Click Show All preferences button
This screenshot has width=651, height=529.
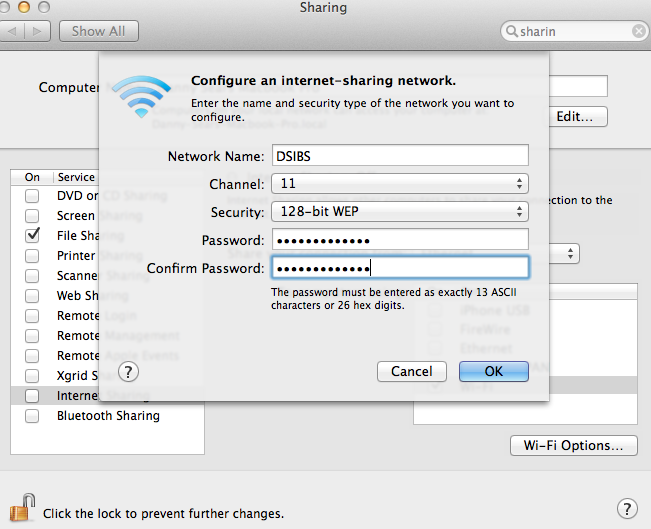(99, 31)
